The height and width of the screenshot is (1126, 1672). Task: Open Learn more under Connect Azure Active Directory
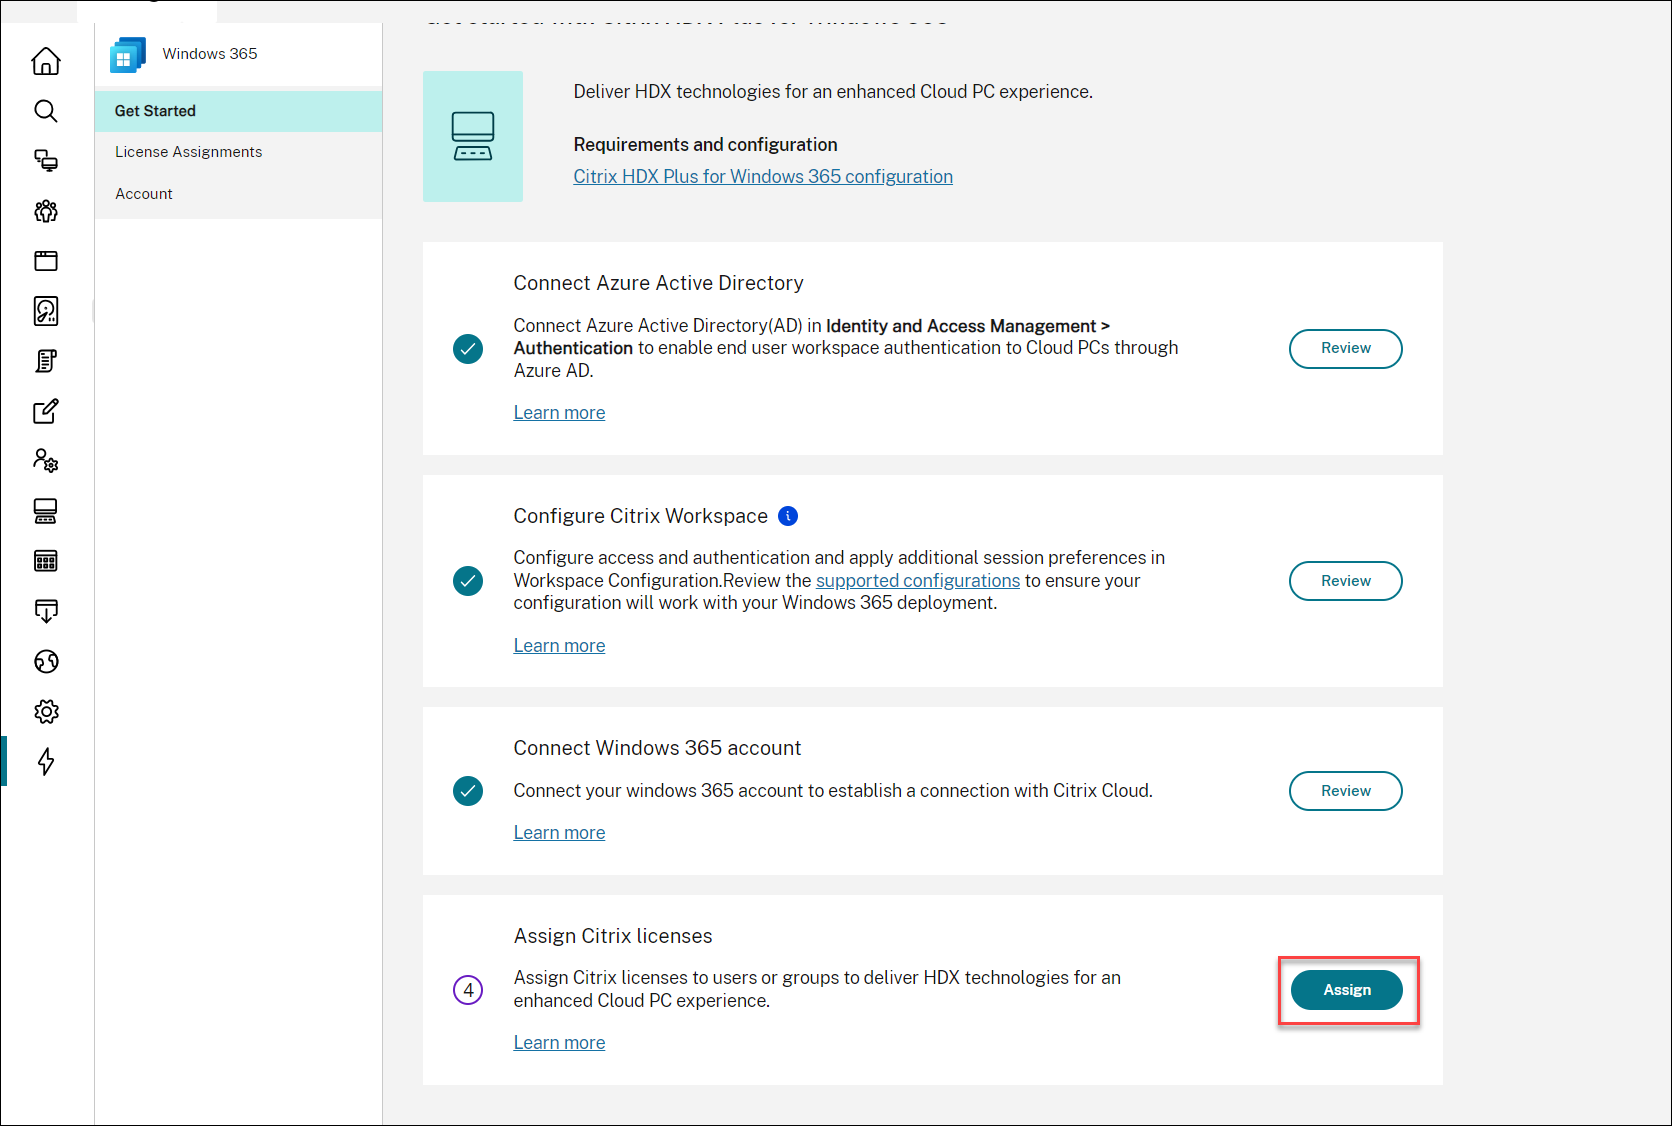[x=559, y=413]
